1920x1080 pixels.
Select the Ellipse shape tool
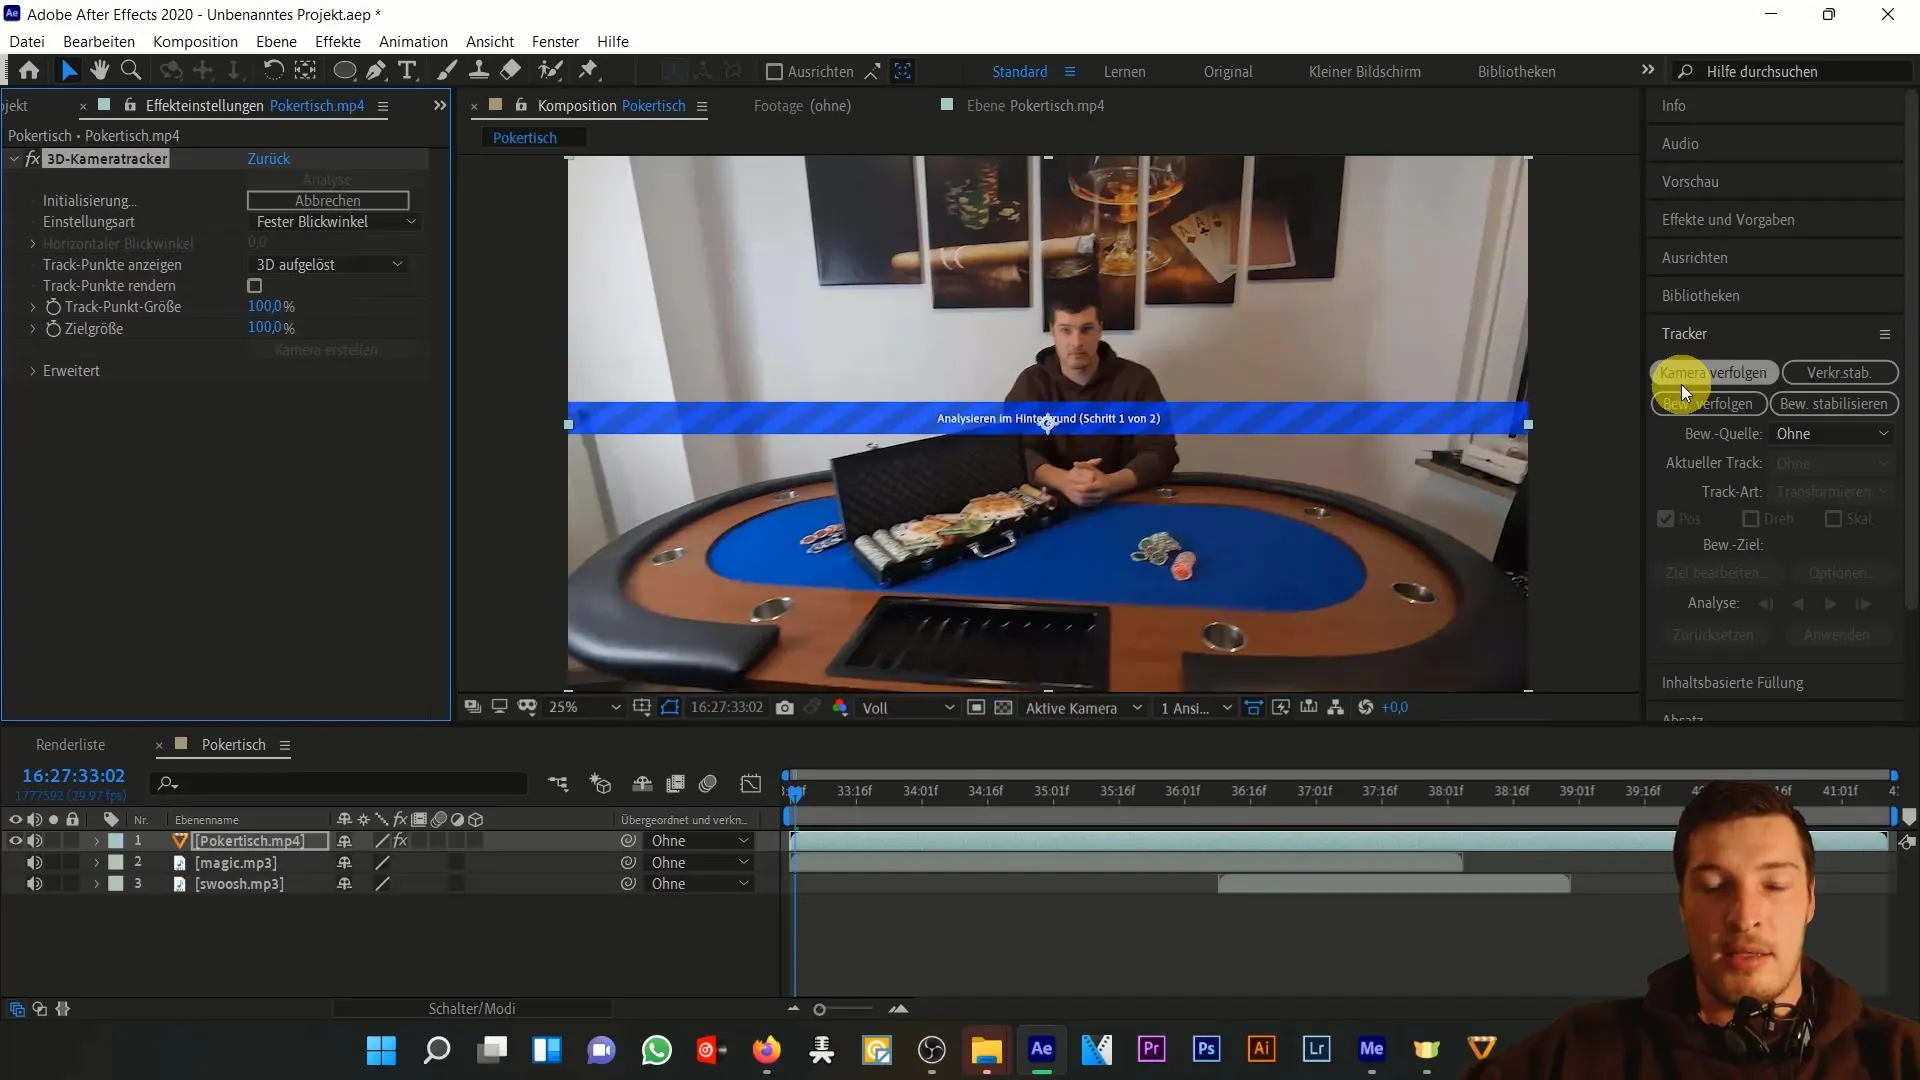(344, 71)
